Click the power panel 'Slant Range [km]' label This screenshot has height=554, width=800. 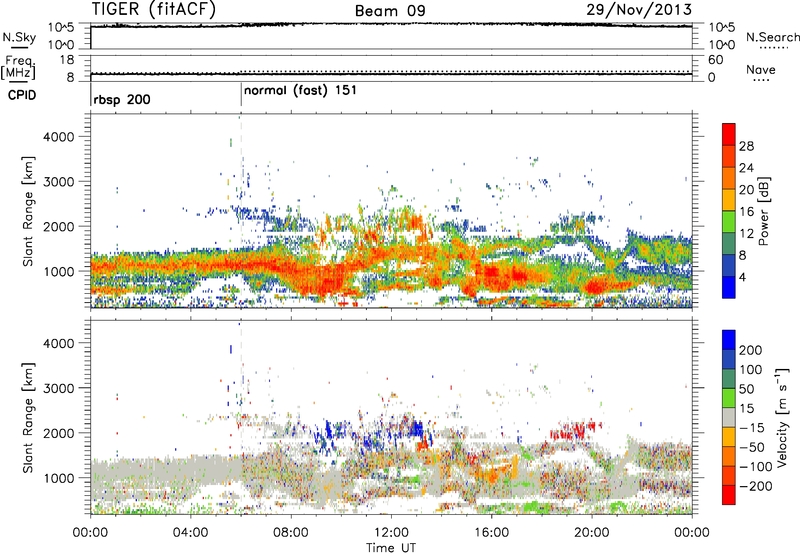pos(28,211)
